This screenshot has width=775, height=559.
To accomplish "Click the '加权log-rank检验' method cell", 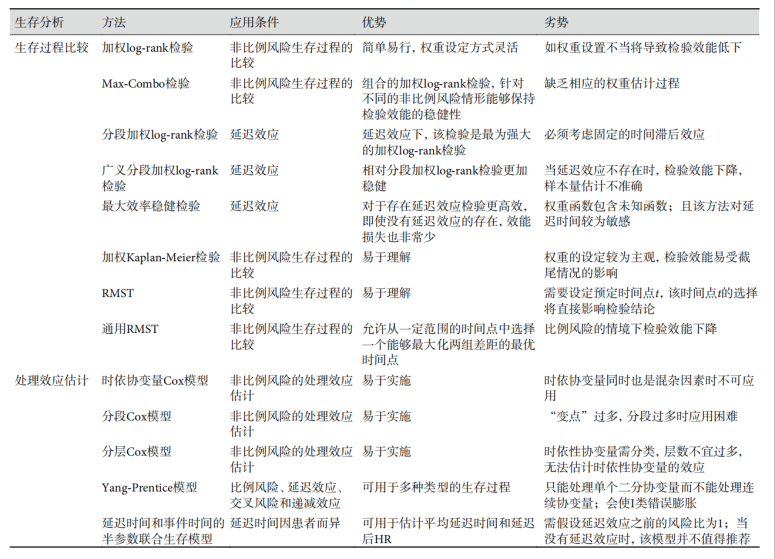I will click(147, 47).
